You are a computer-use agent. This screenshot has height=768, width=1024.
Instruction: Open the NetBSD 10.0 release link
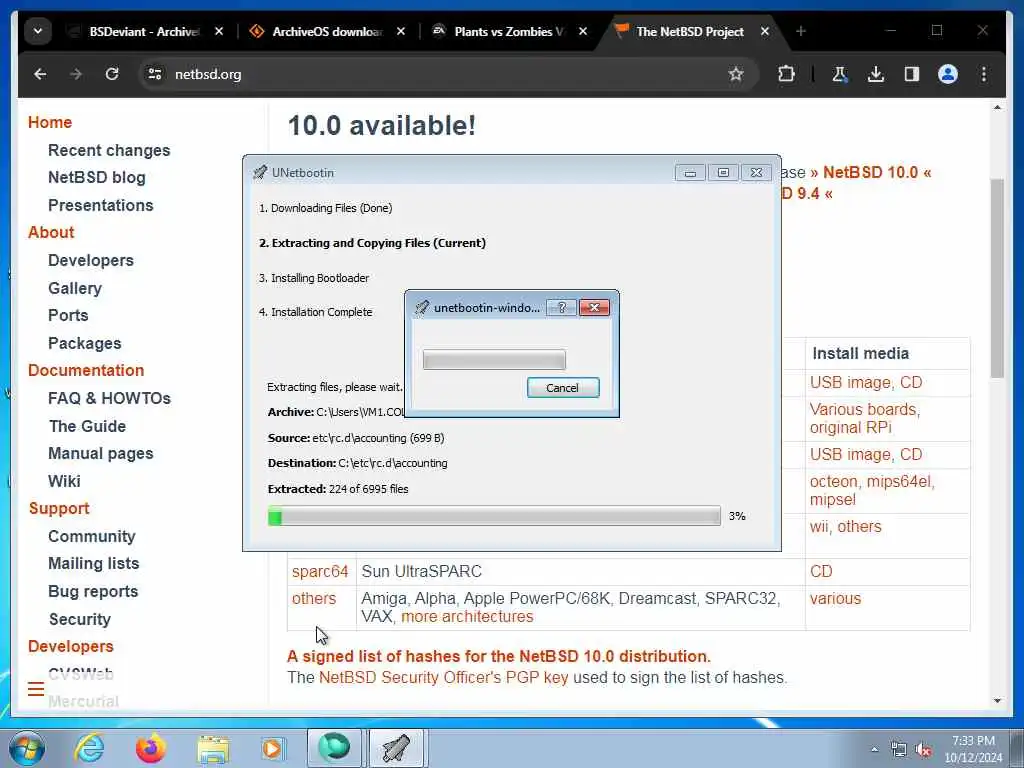871,172
